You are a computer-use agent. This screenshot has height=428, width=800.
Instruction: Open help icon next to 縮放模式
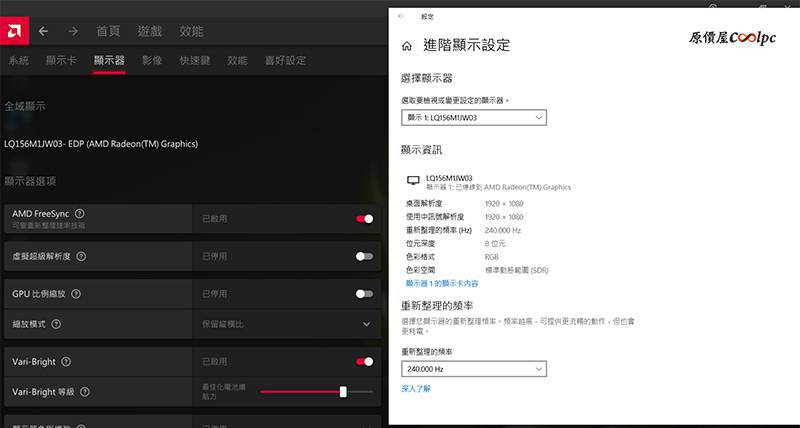(x=56, y=324)
